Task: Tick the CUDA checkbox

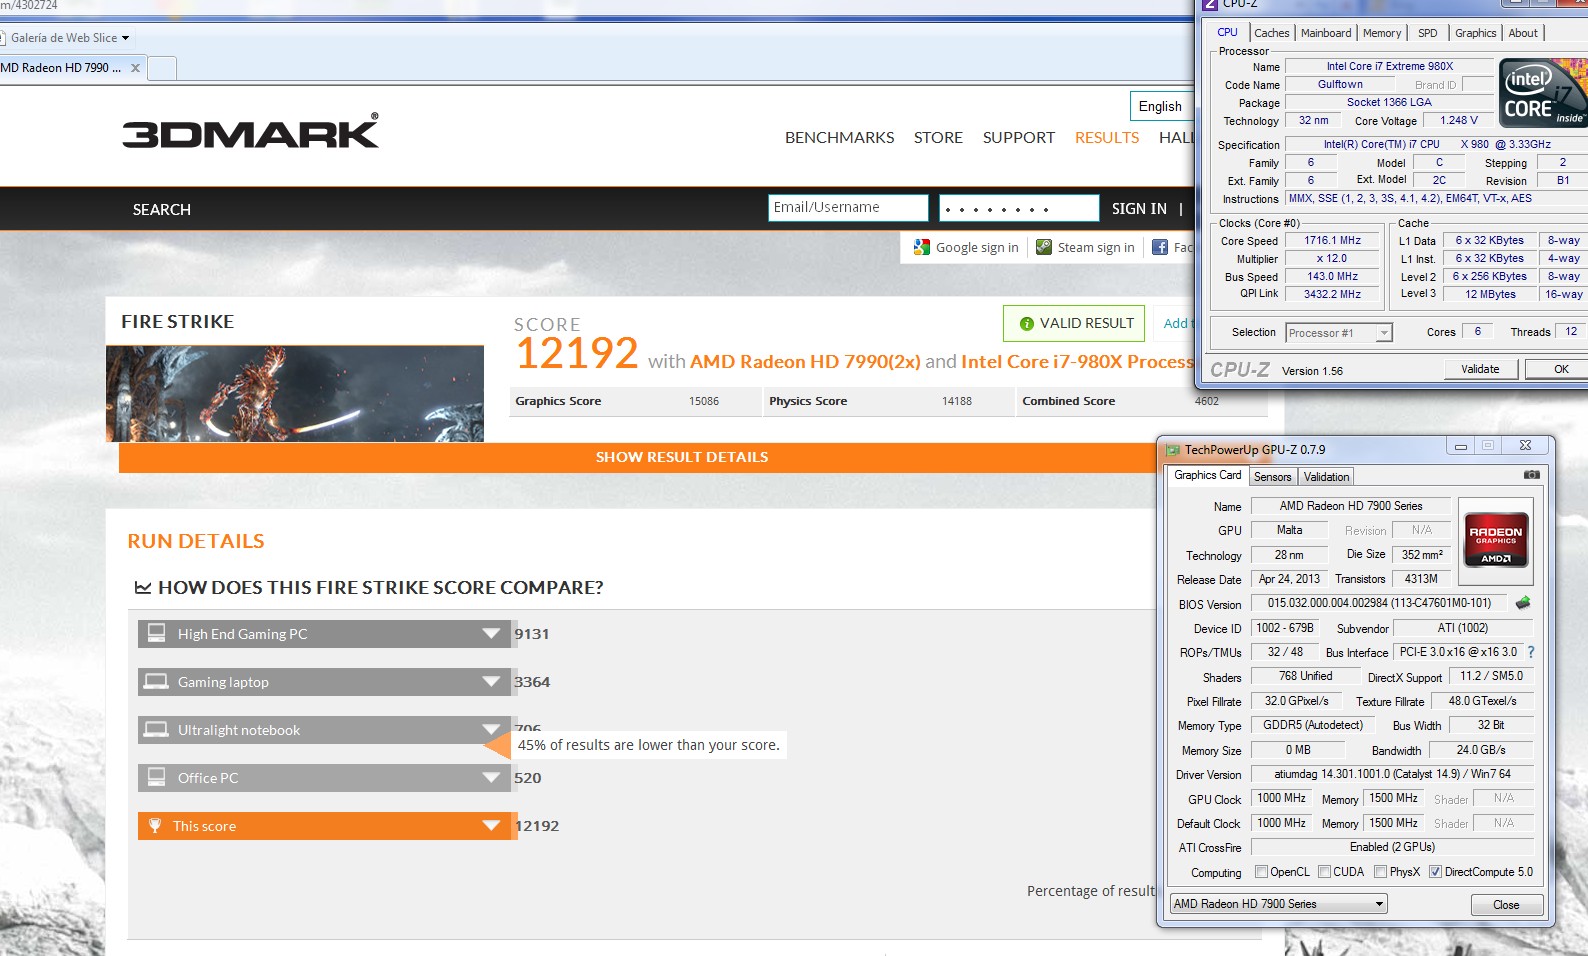Action: tap(1324, 872)
